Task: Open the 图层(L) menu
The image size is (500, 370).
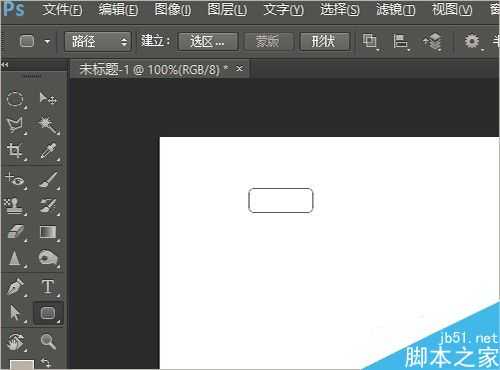Action: click(227, 9)
